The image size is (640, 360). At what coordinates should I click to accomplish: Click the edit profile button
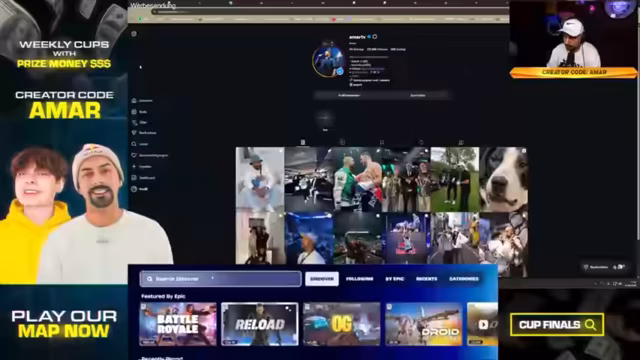(349, 95)
